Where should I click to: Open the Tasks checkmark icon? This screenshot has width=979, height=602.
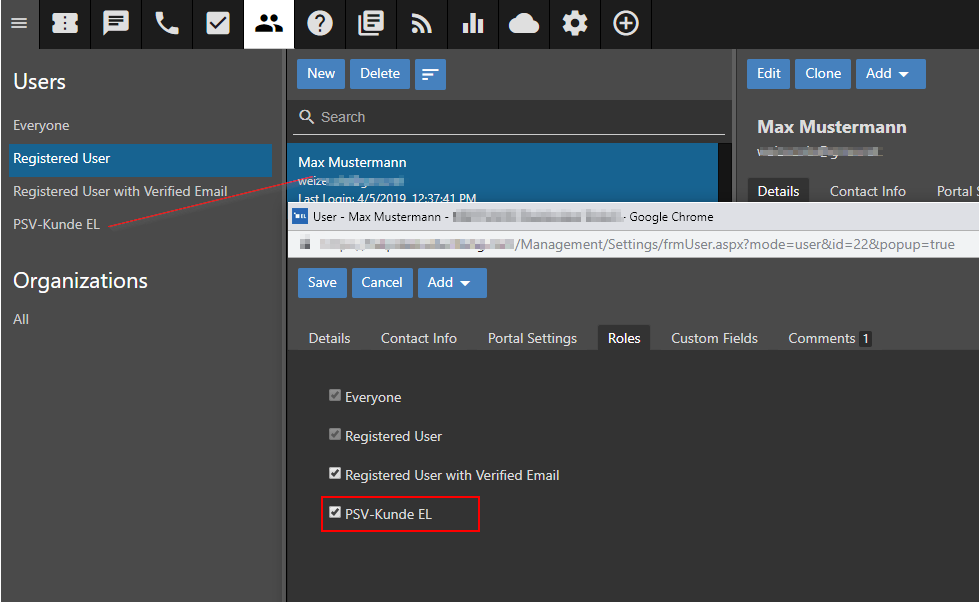218,23
